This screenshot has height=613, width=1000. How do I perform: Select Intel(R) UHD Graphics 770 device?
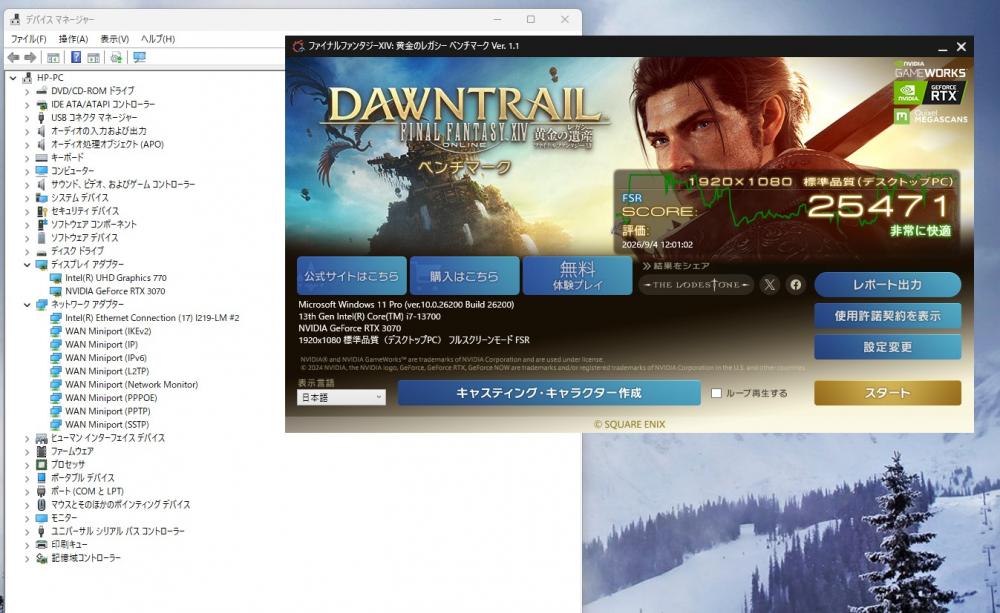(x=115, y=277)
